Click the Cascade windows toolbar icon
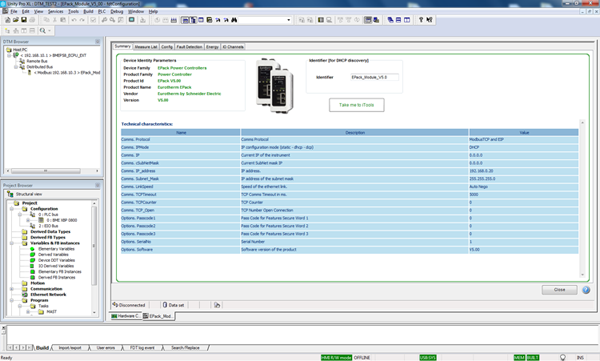The width and height of the screenshot is (600, 361). click(x=390, y=20)
